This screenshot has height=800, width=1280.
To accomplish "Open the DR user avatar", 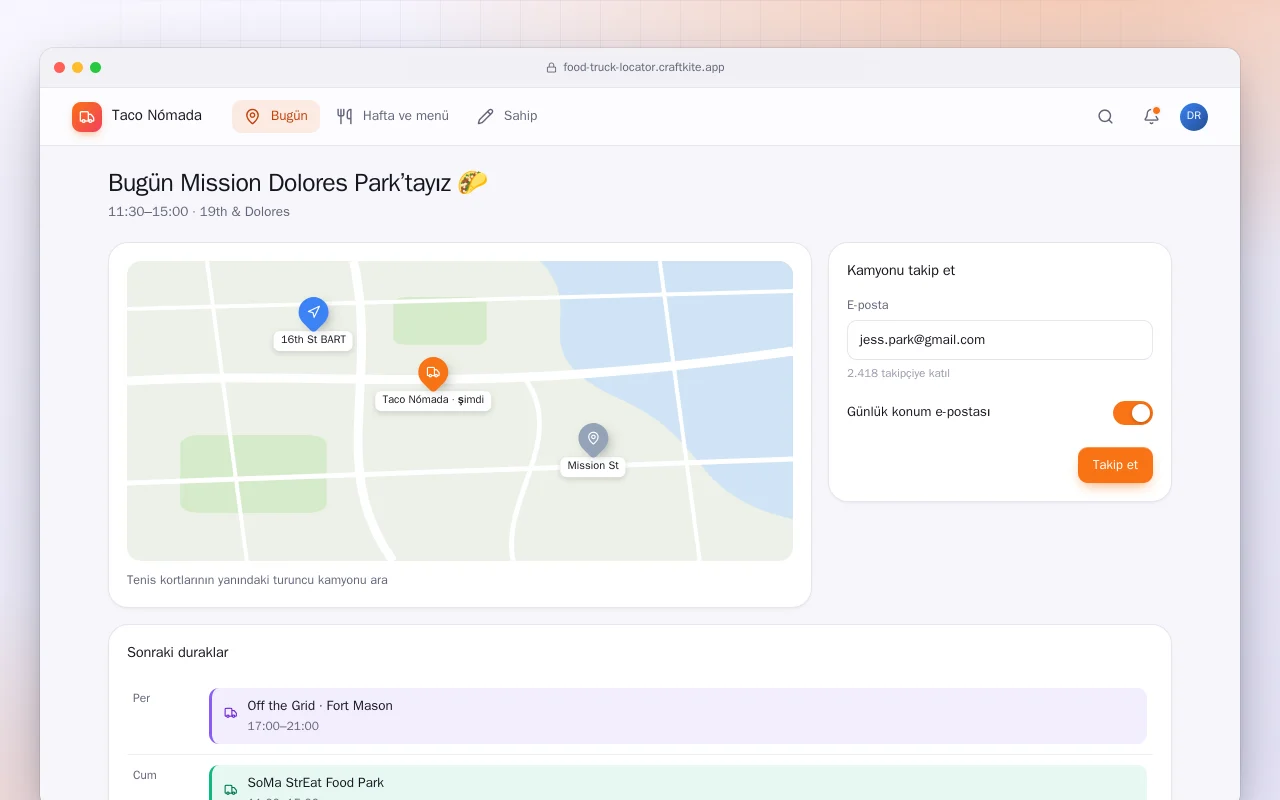I will click(x=1194, y=117).
